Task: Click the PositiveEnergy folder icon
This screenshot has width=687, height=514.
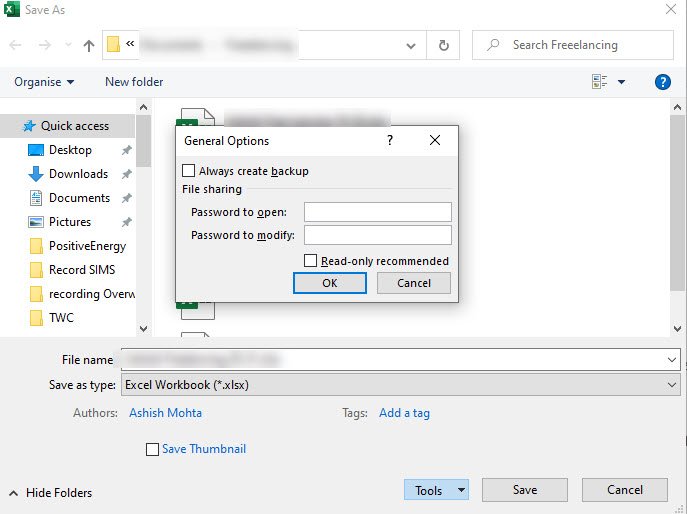Action: coord(36,246)
